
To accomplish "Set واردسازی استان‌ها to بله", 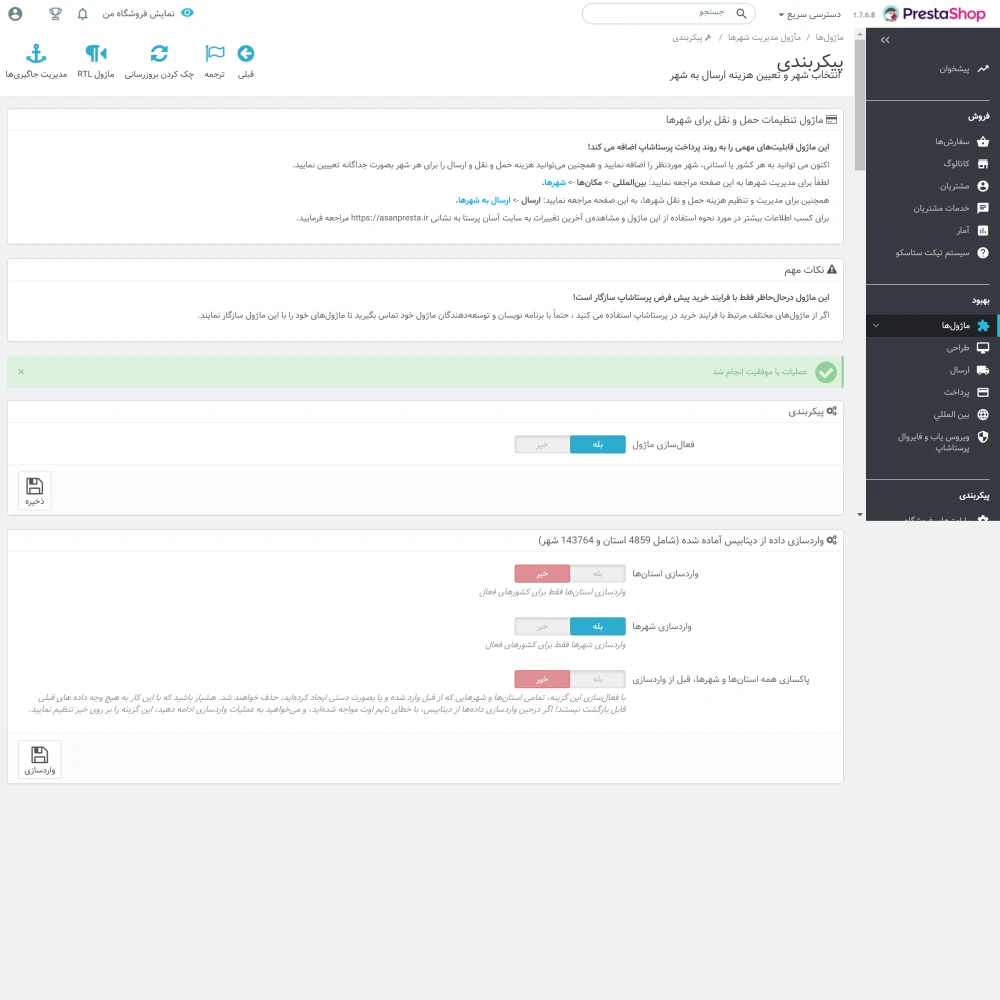I will tap(598, 574).
